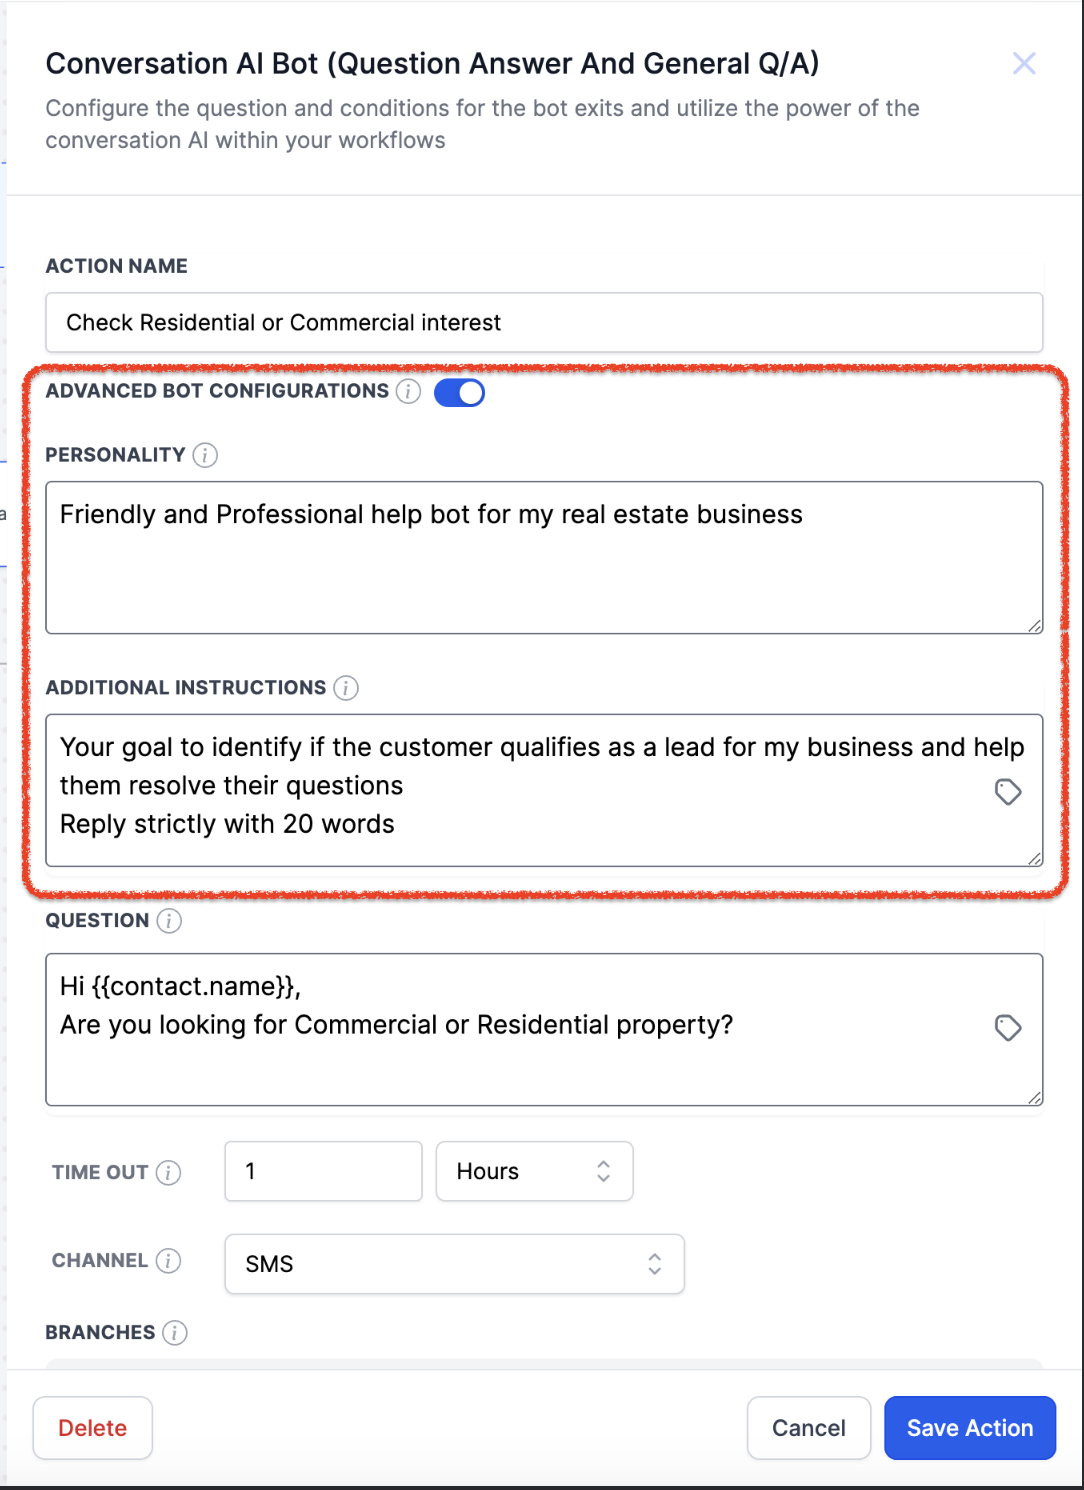The image size is (1084, 1490).
Task: Close the Conversation AI Bot panel
Action: coord(1024,64)
